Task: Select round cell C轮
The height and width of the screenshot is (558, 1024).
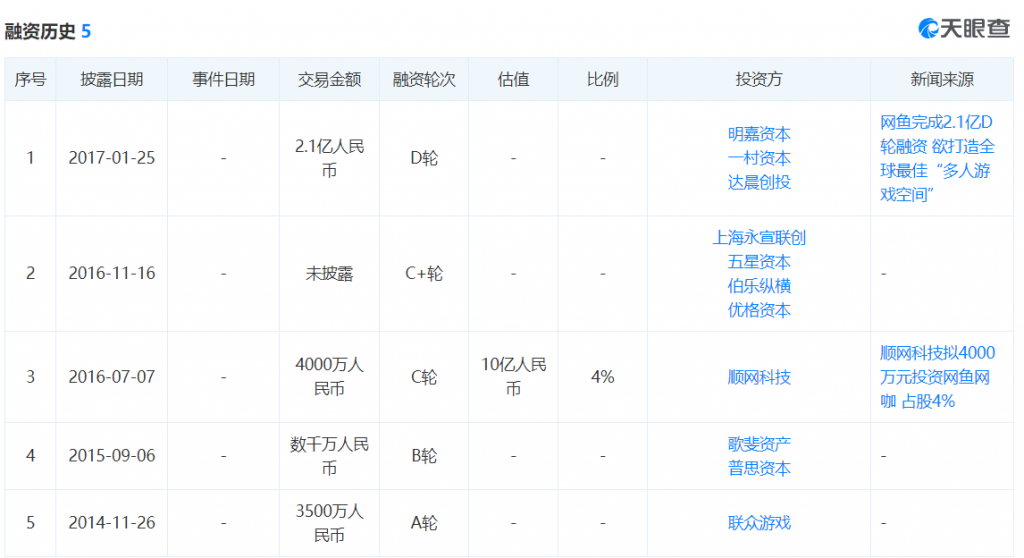Action: 424,377
